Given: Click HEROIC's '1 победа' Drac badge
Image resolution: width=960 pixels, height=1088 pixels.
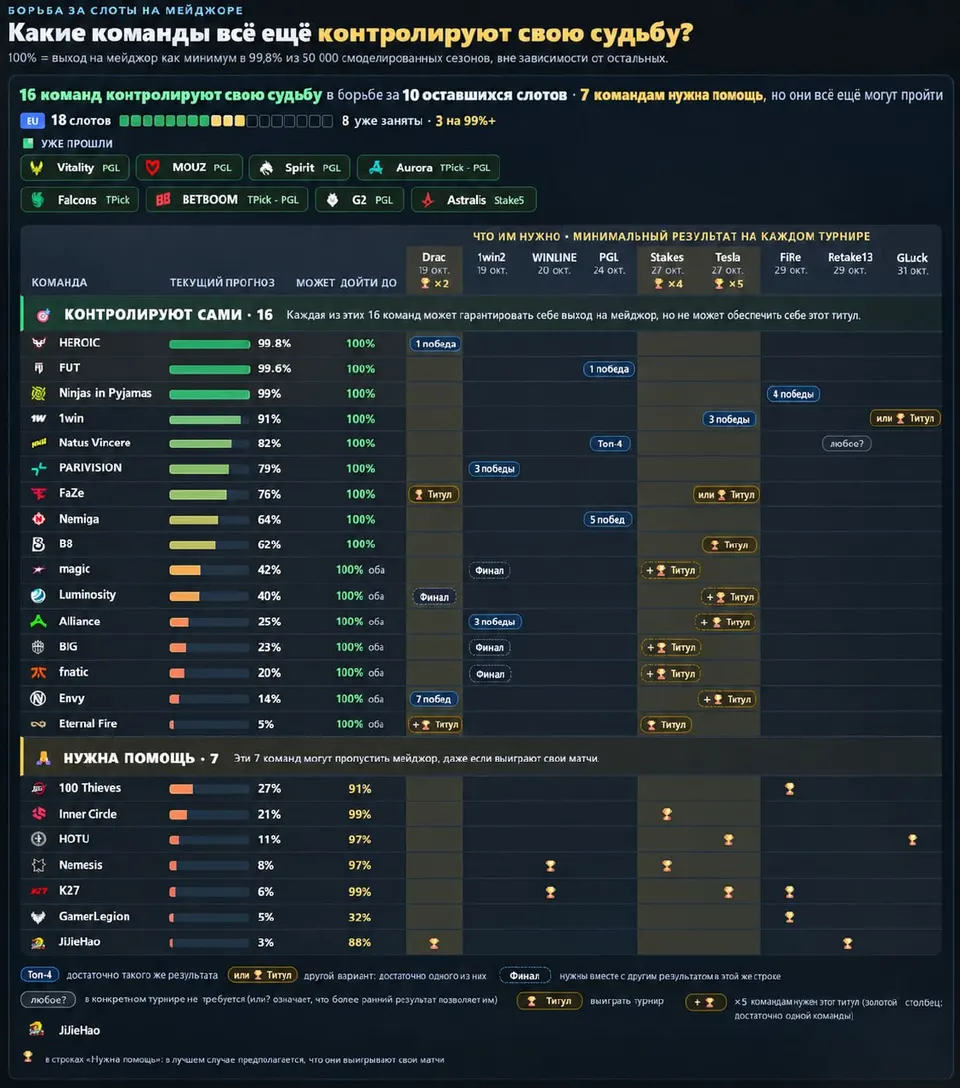Looking at the screenshot, I should [435, 344].
